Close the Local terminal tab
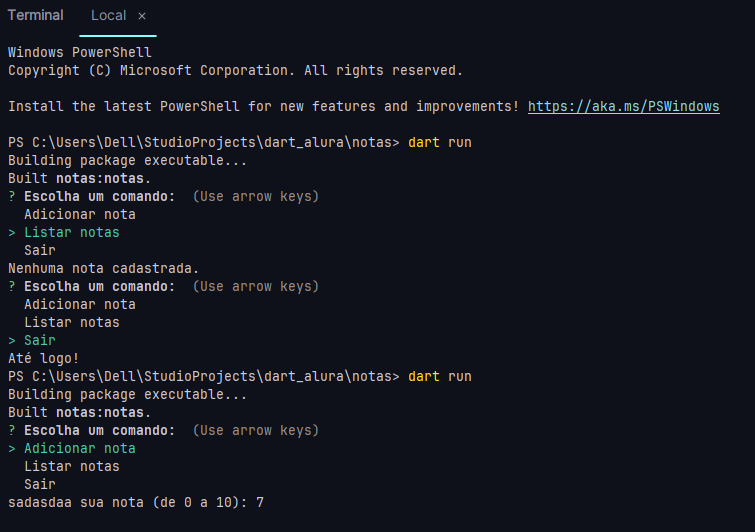 [x=142, y=16]
